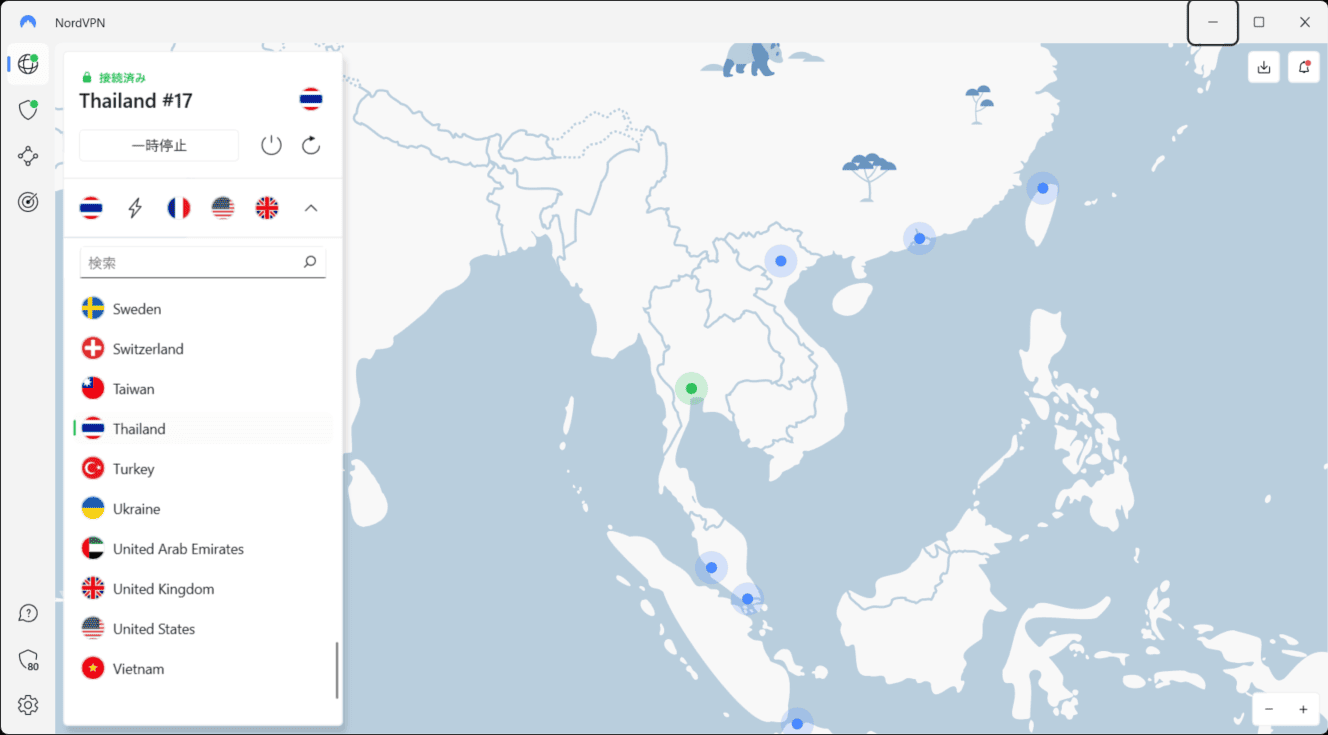This screenshot has height=735, width=1328.
Task: Select United Kingdom in the country list
Action: tap(204, 589)
